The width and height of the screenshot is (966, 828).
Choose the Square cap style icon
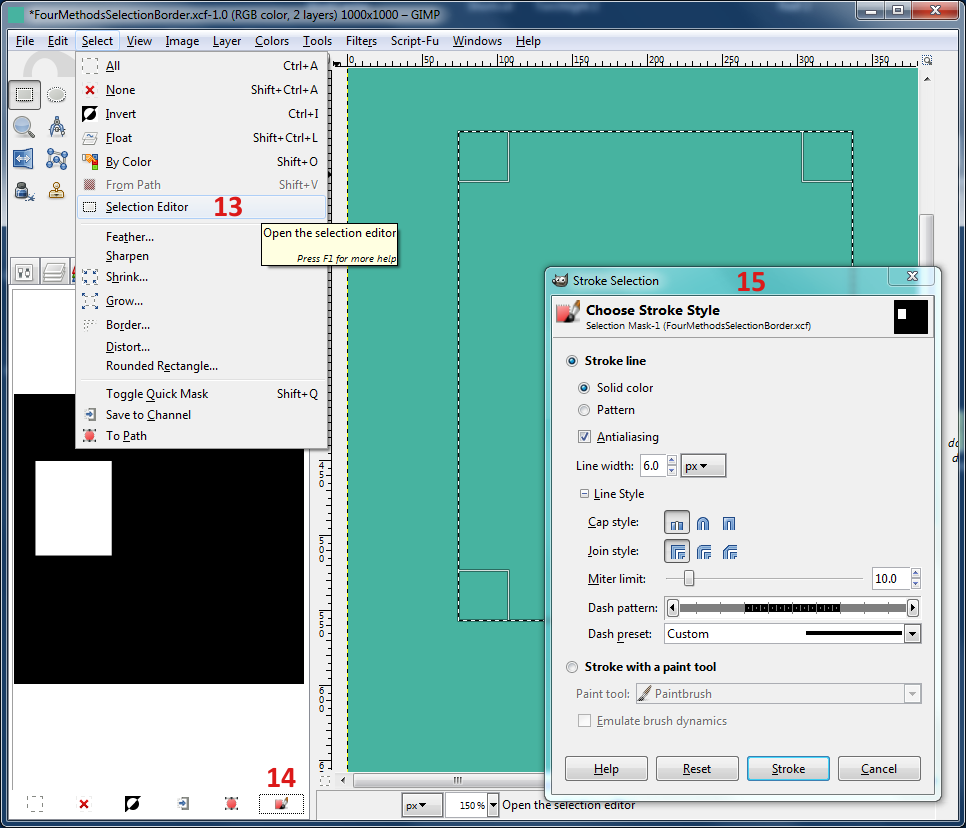[729, 523]
